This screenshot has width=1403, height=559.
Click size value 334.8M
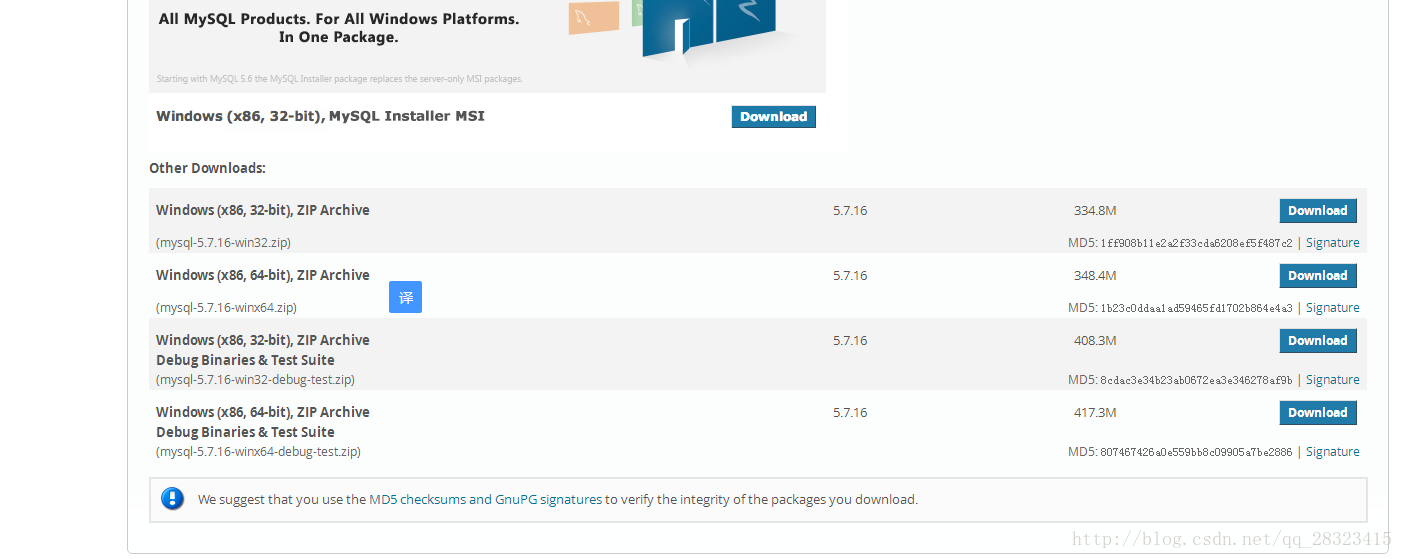tap(1095, 211)
